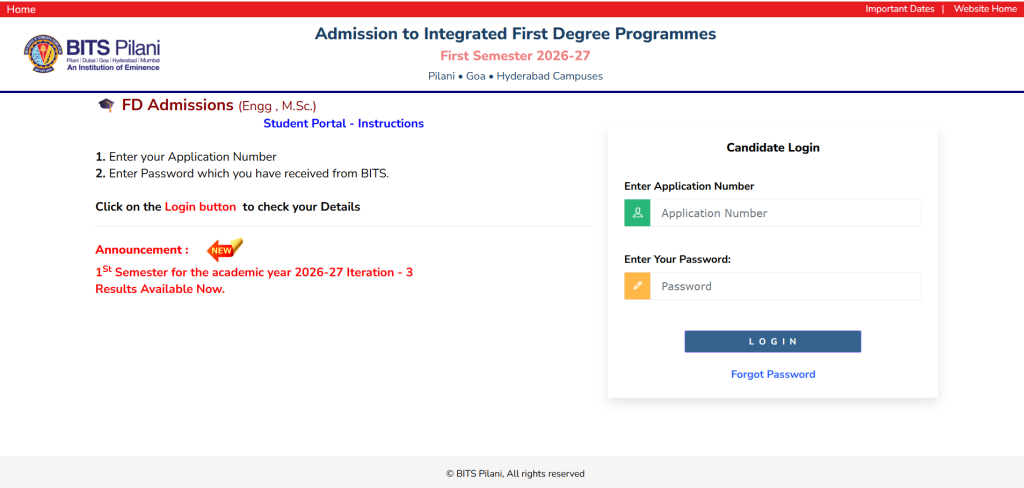Click the 'Admission to Integrated First Degree Programmes' title
This screenshot has height=488, width=1024.
(x=515, y=33)
